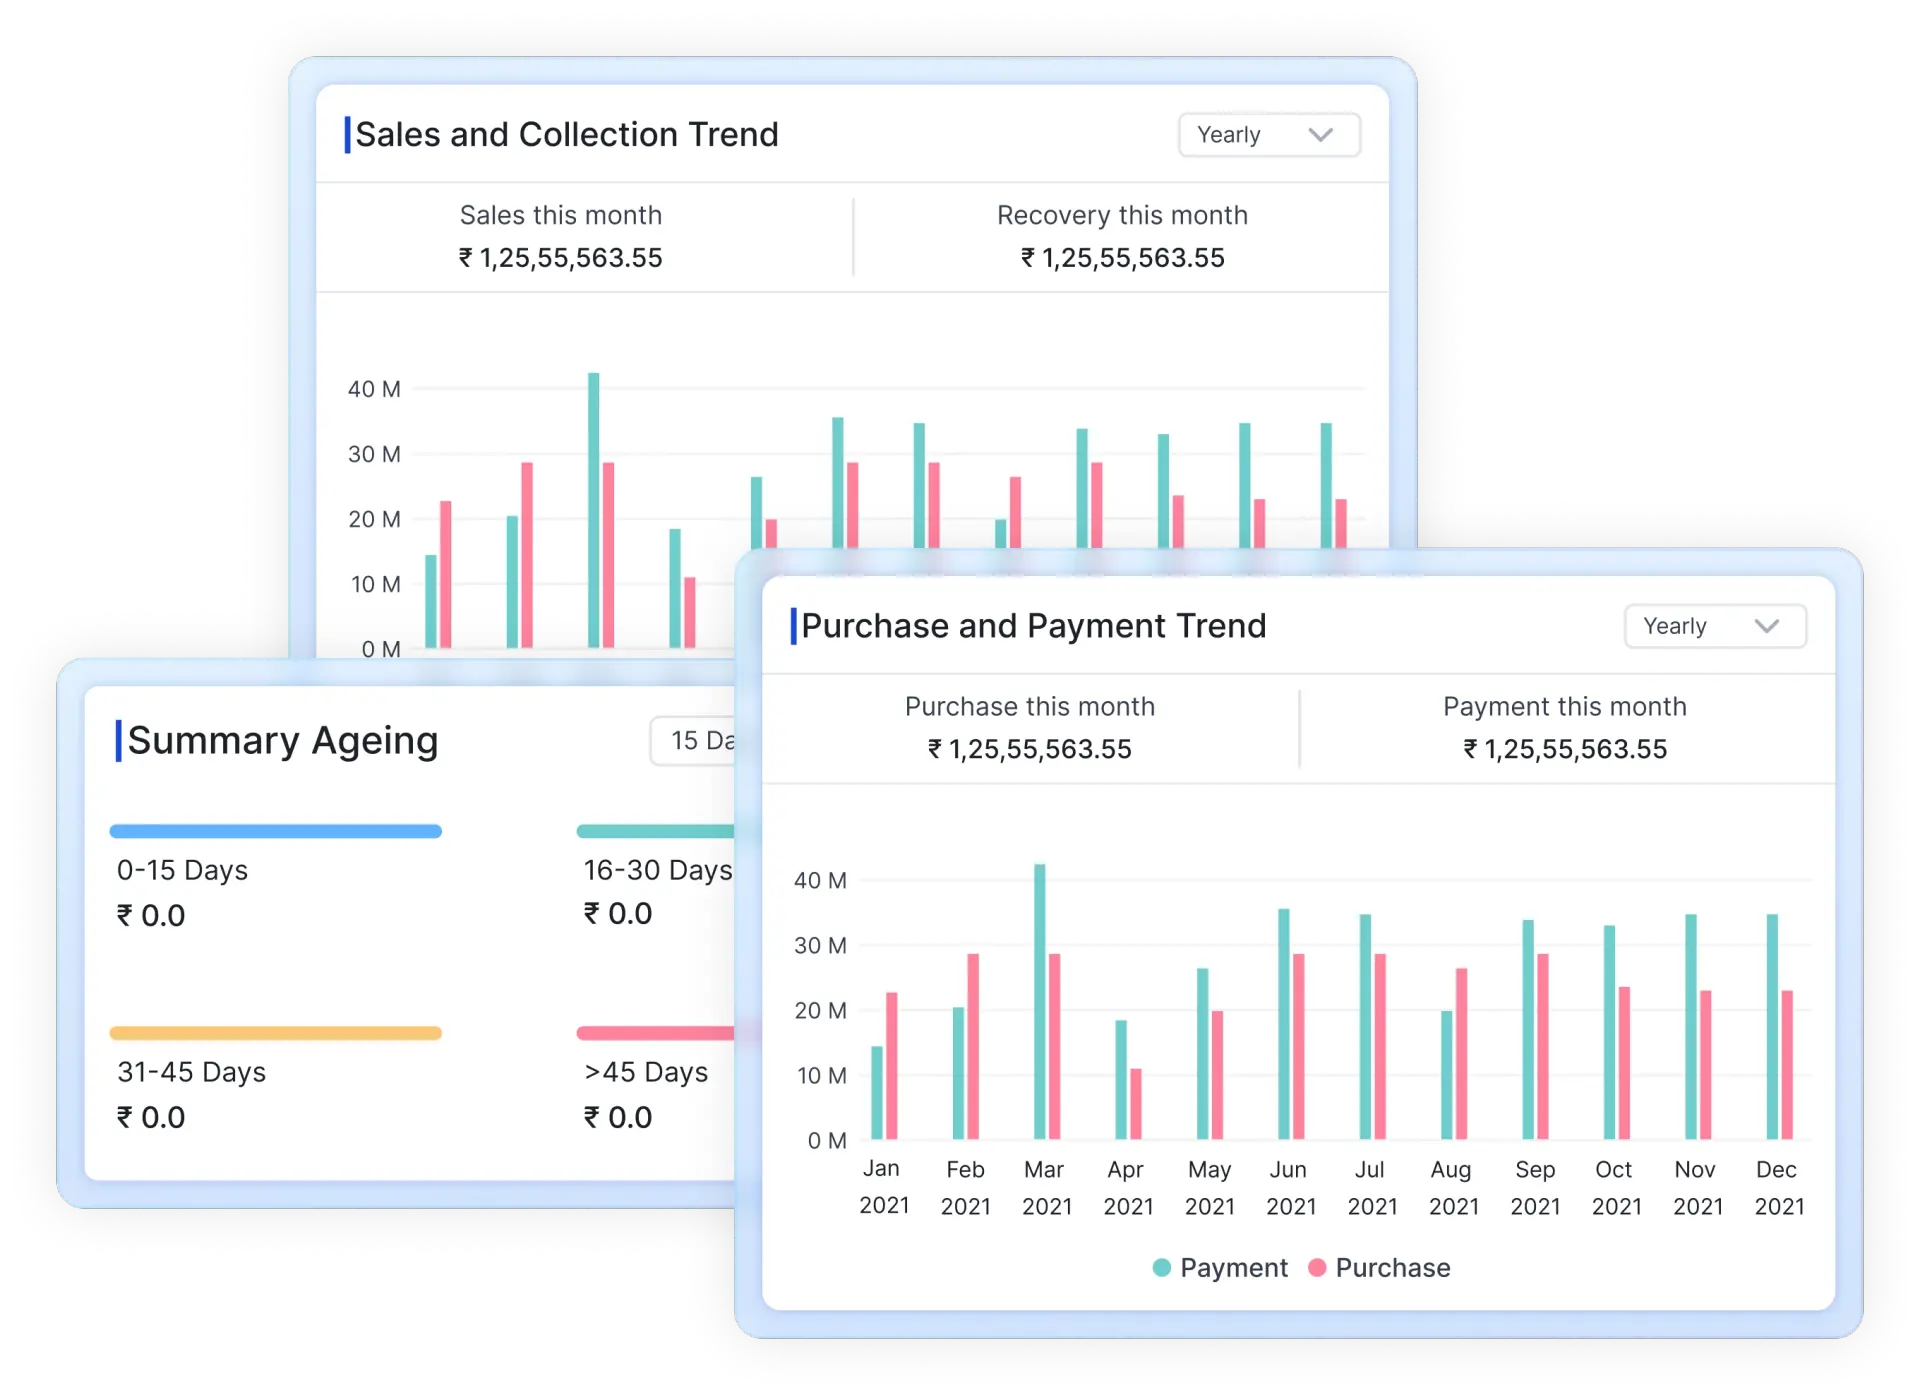Screen dimensions: 1920x1395
Task: Click the 31-45 Days orange progress bar
Action: click(276, 1033)
